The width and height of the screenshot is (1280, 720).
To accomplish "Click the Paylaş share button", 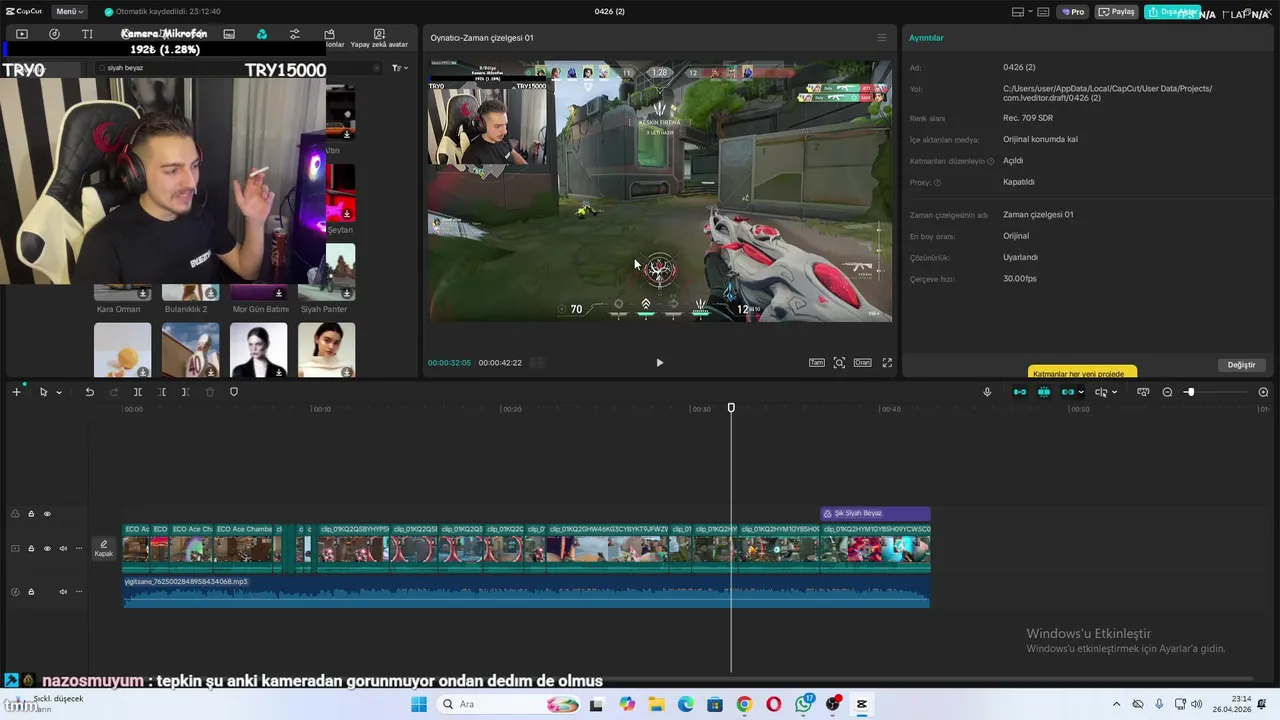I will [1117, 12].
